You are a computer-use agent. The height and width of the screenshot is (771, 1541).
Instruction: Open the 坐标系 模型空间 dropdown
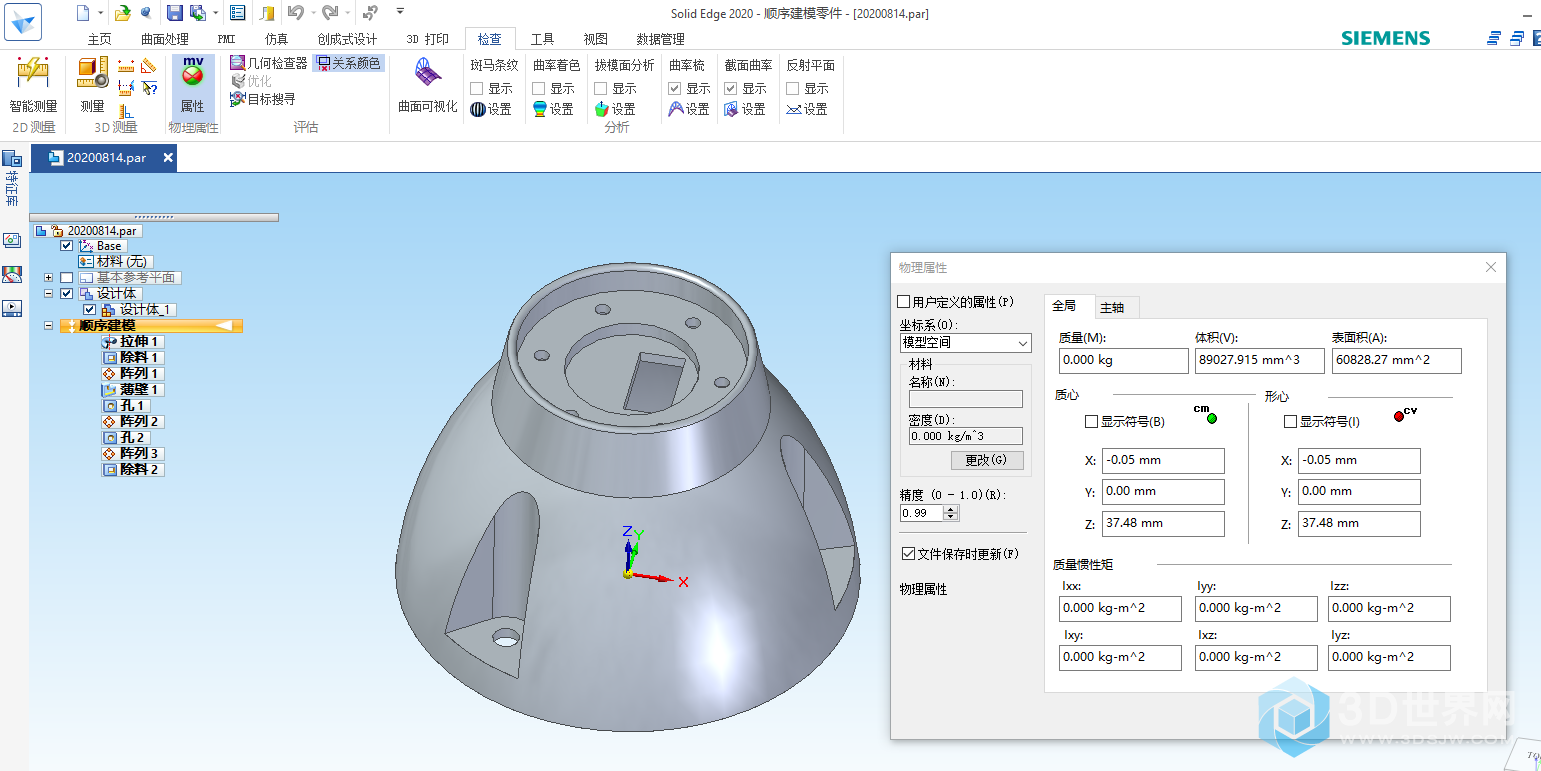966,343
